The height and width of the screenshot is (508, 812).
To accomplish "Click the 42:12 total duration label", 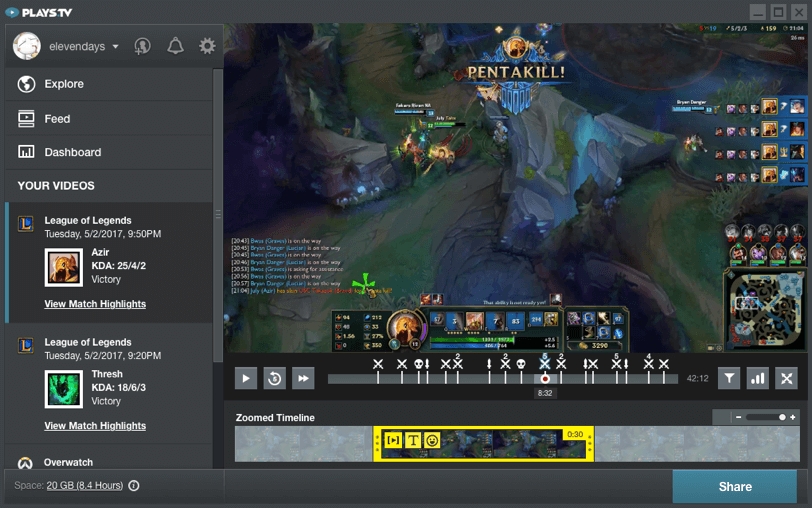I will (697, 379).
